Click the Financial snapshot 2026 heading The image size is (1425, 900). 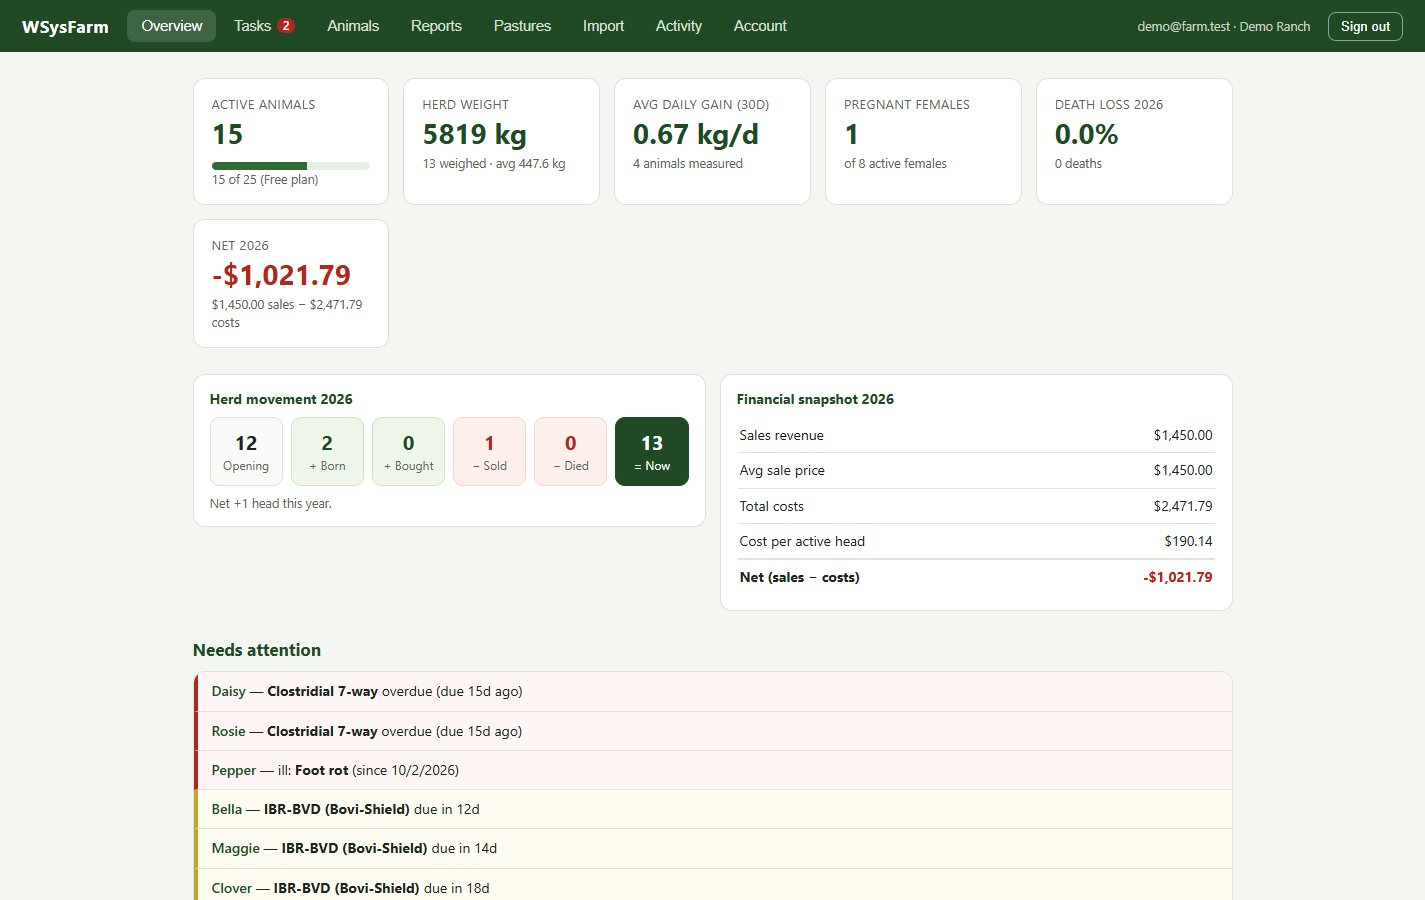pyautogui.click(x=815, y=399)
